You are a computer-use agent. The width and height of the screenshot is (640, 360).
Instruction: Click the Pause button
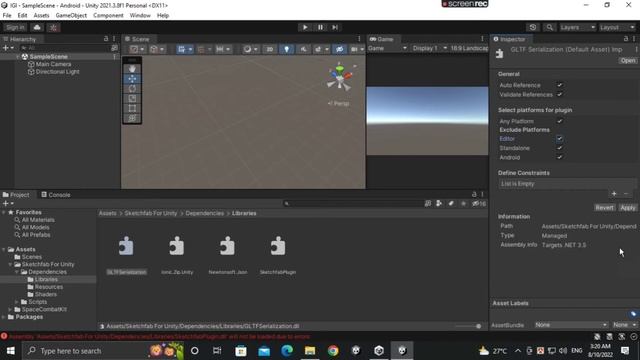pos(320,27)
